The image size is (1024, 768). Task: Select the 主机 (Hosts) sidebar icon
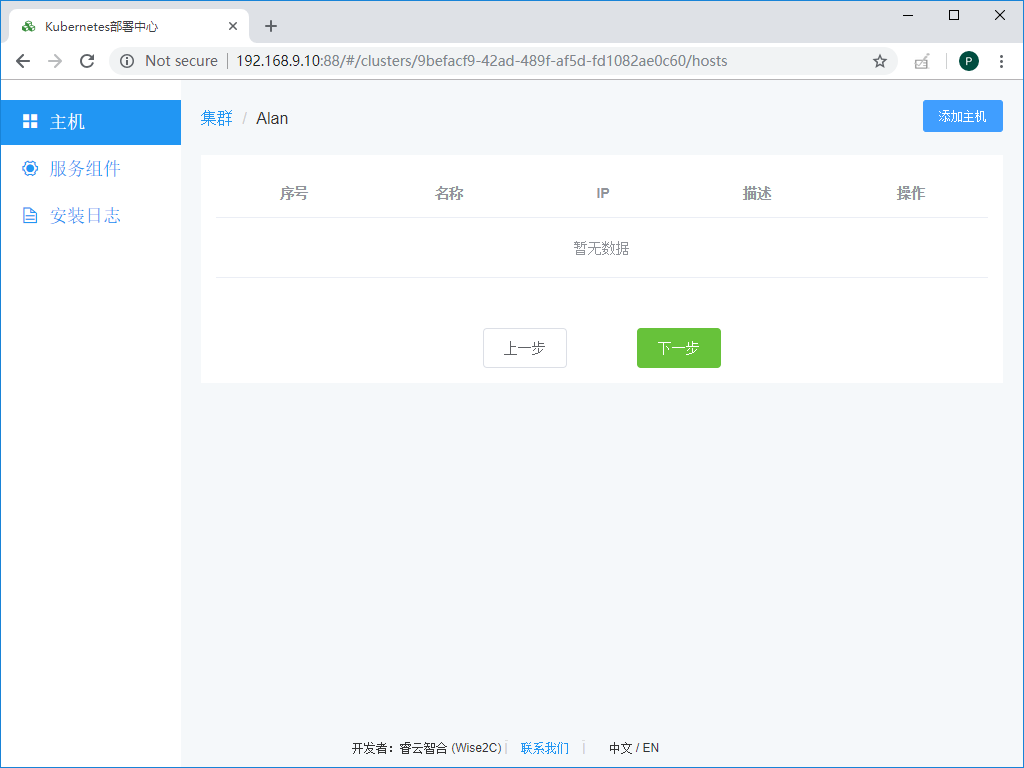pos(31,122)
